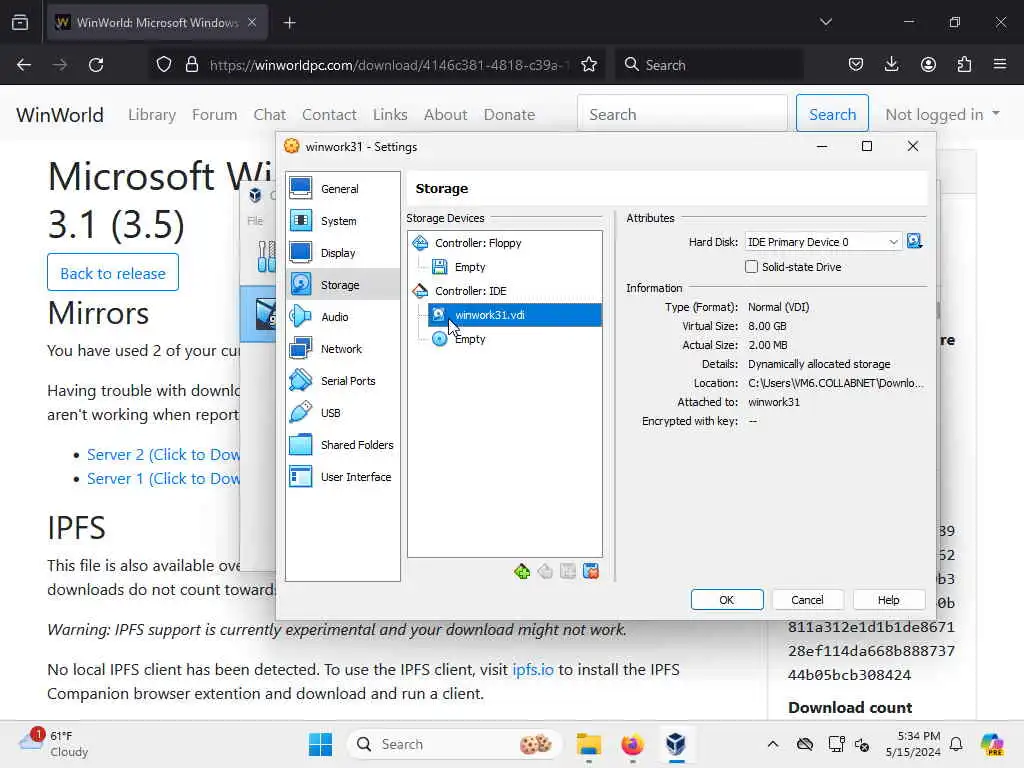Image resolution: width=1024 pixels, height=768 pixels.
Task: Click the Server 2 download link
Action: click(163, 455)
